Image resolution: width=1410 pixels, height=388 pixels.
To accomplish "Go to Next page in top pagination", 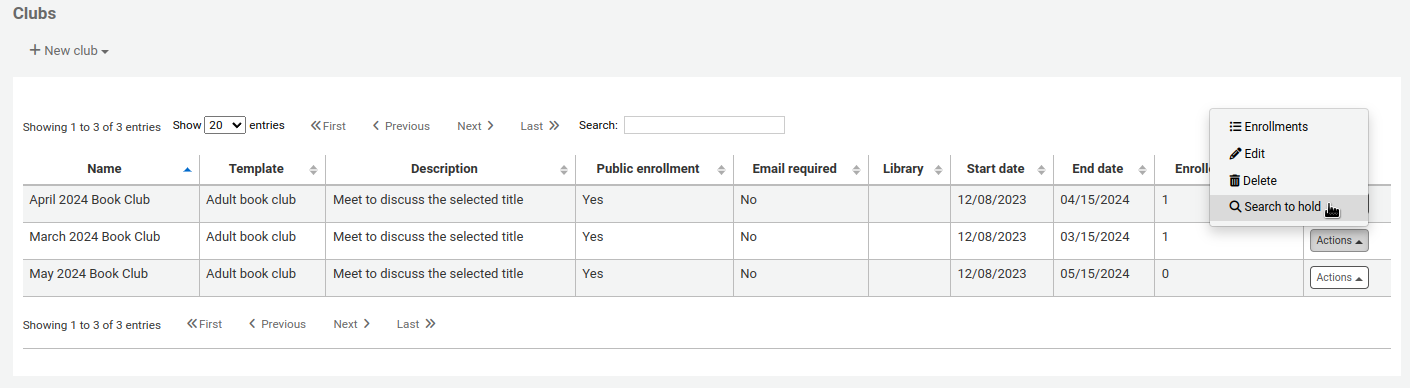I will point(476,126).
